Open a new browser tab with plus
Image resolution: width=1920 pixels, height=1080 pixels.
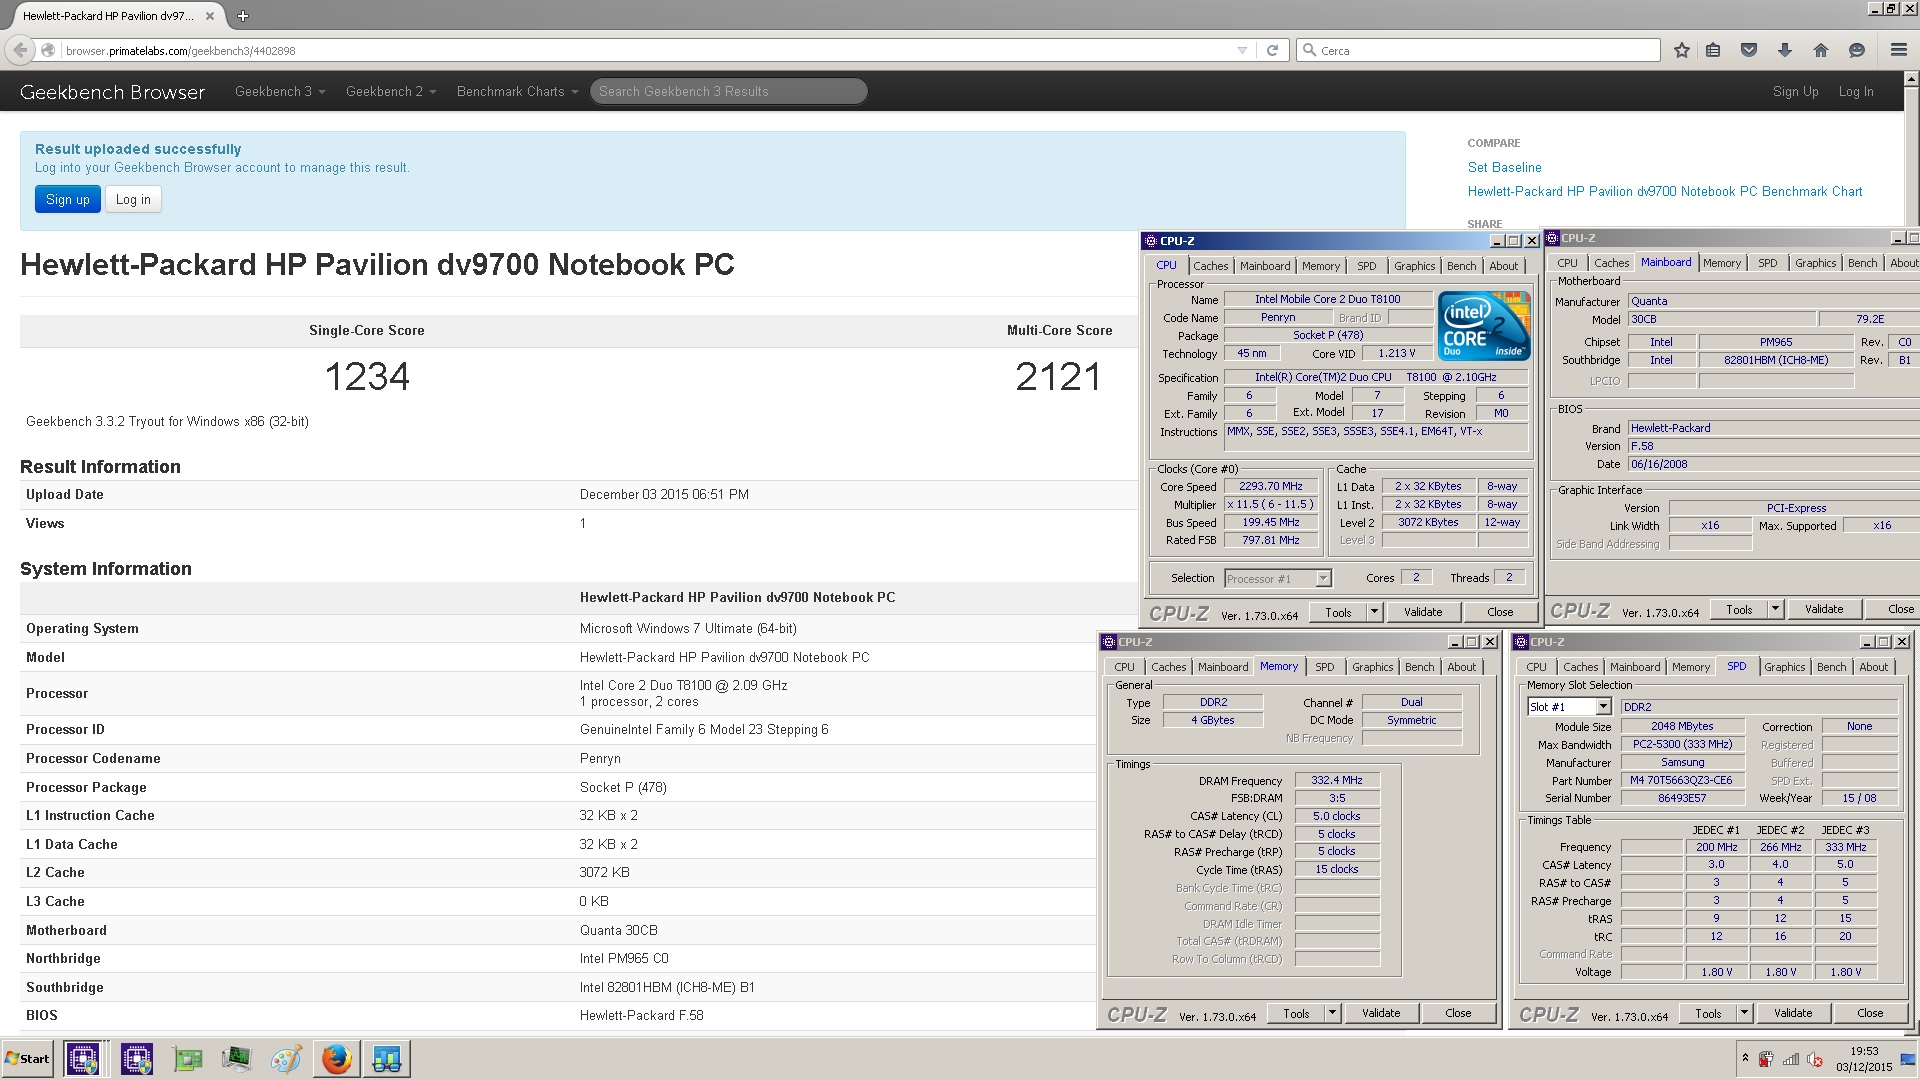point(242,15)
